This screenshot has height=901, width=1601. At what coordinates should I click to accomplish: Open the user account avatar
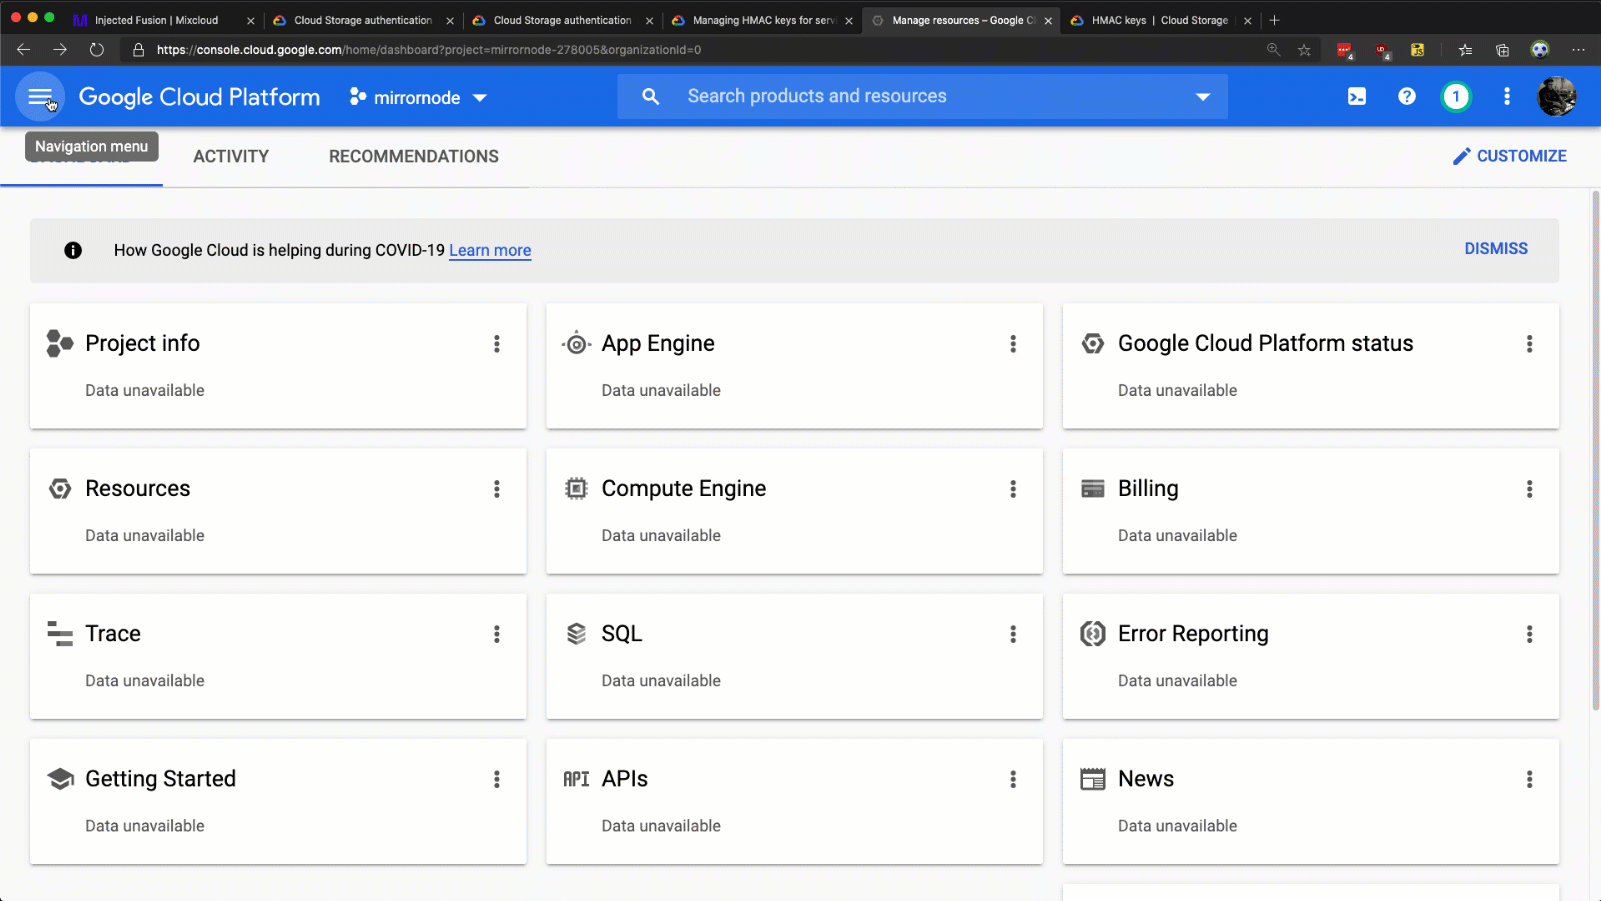pyautogui.click(x=1557, y=97)
